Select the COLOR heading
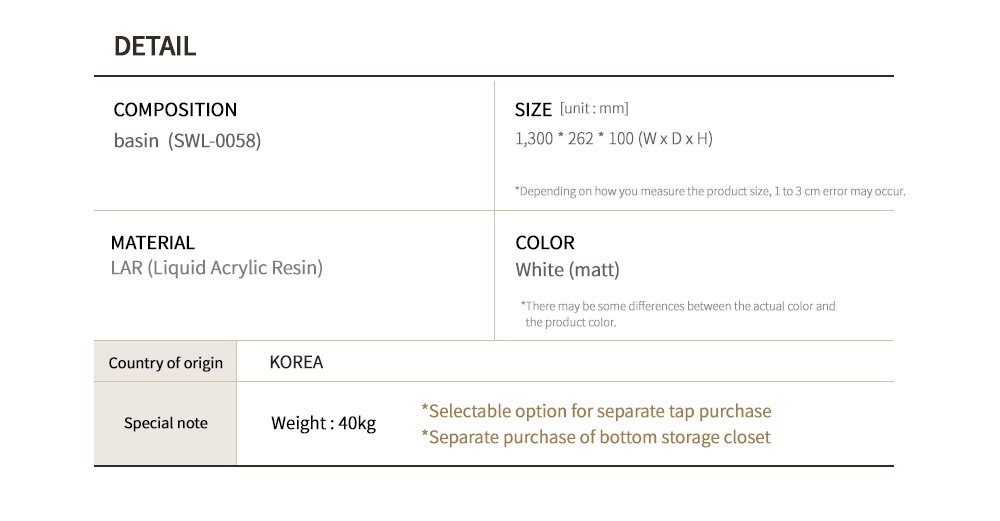This screenshot has width=1000, height=521. point(545,243)
